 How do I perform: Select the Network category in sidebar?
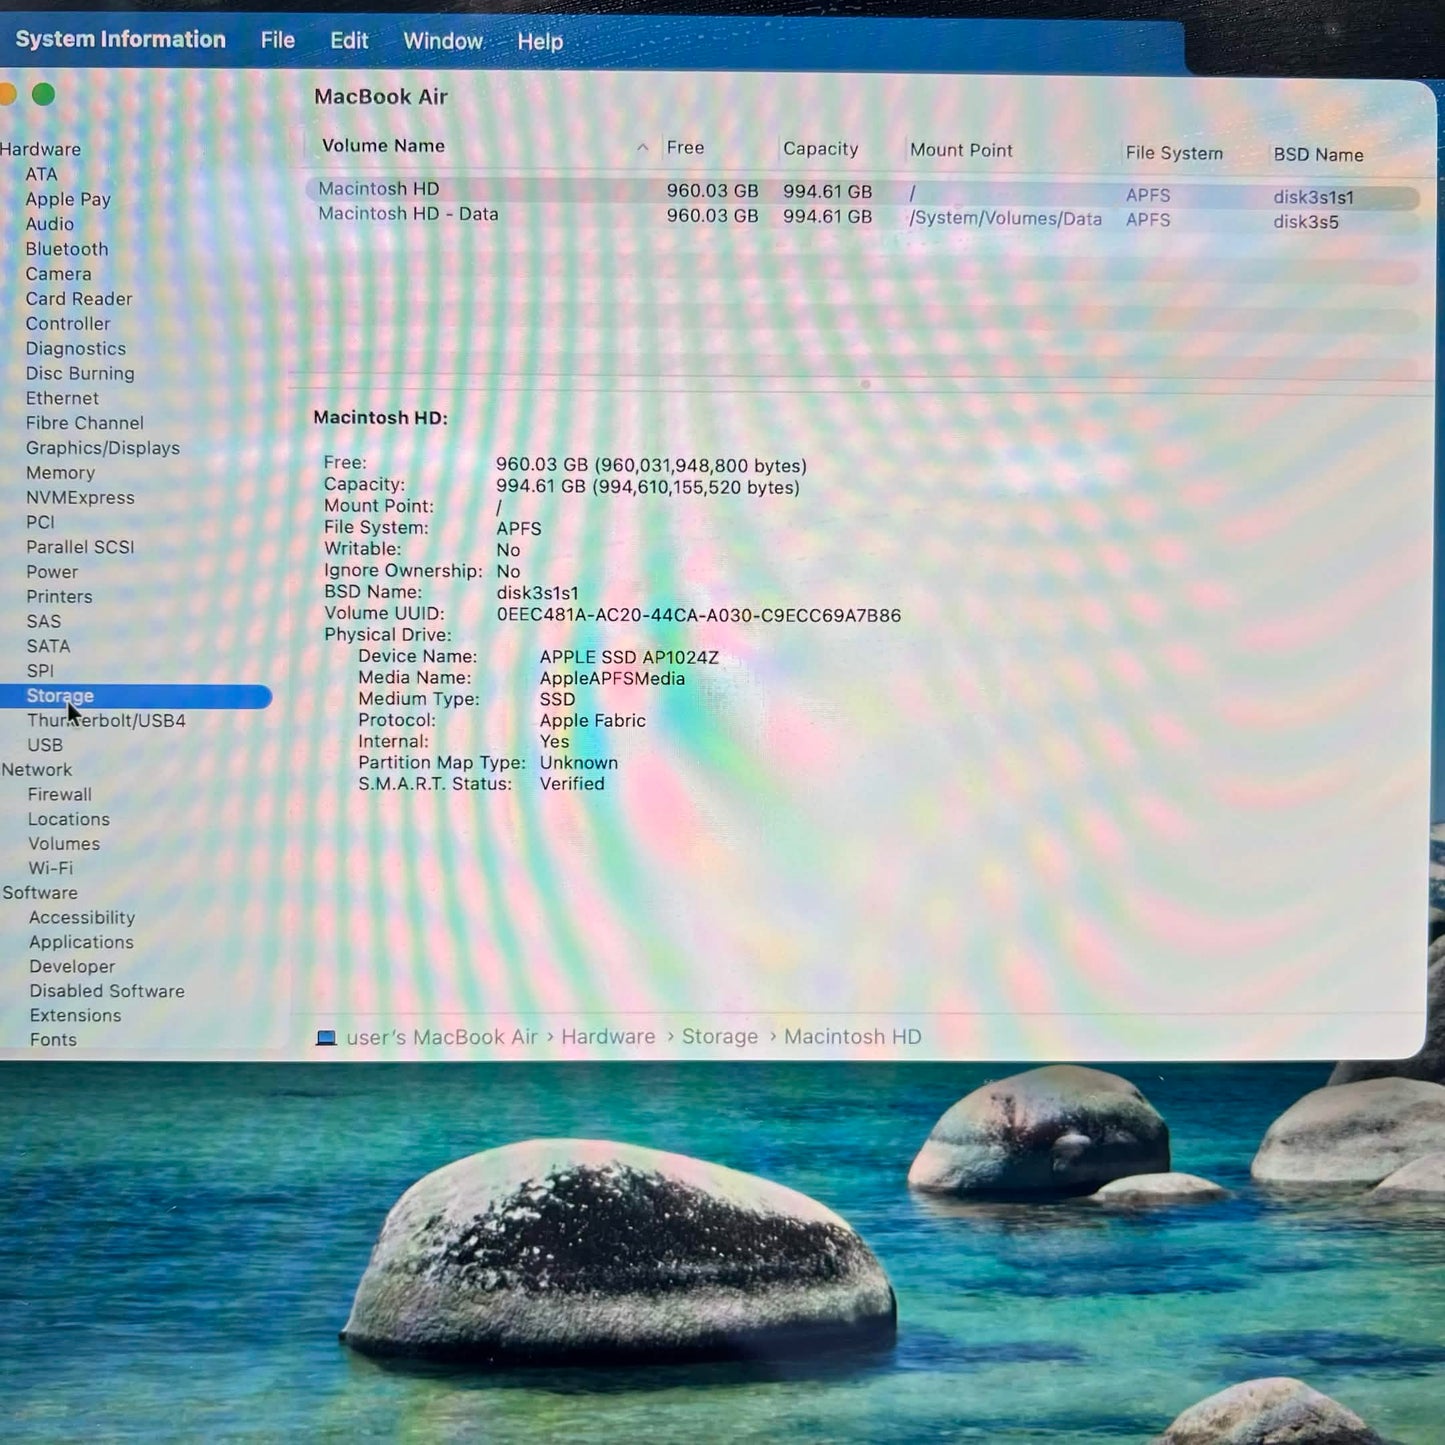[37, 770]
